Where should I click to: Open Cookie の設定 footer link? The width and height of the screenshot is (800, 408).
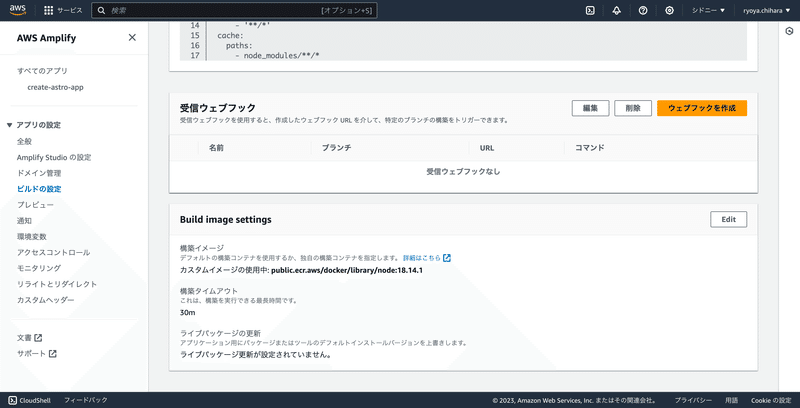tap(771, 400)
